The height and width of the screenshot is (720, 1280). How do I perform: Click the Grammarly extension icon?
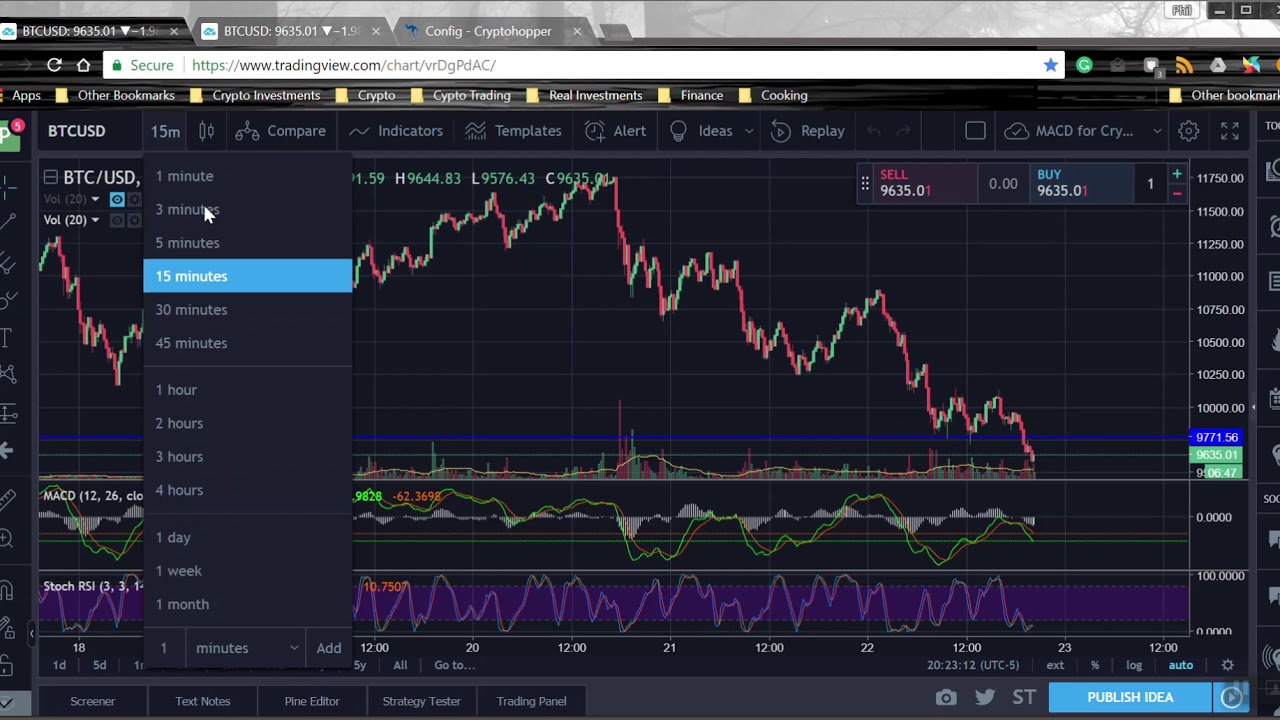[x=1084, y=65]
